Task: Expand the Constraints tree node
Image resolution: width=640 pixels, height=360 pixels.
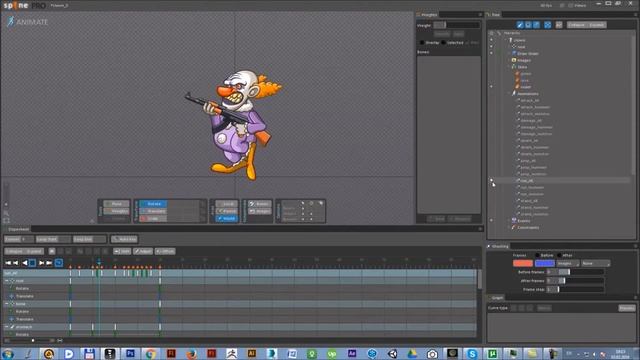Action: coord(509,227)
